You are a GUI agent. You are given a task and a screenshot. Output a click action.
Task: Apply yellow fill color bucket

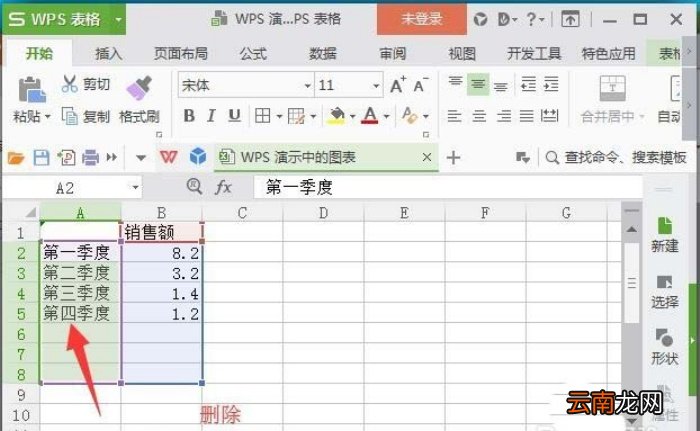[337, 116]
